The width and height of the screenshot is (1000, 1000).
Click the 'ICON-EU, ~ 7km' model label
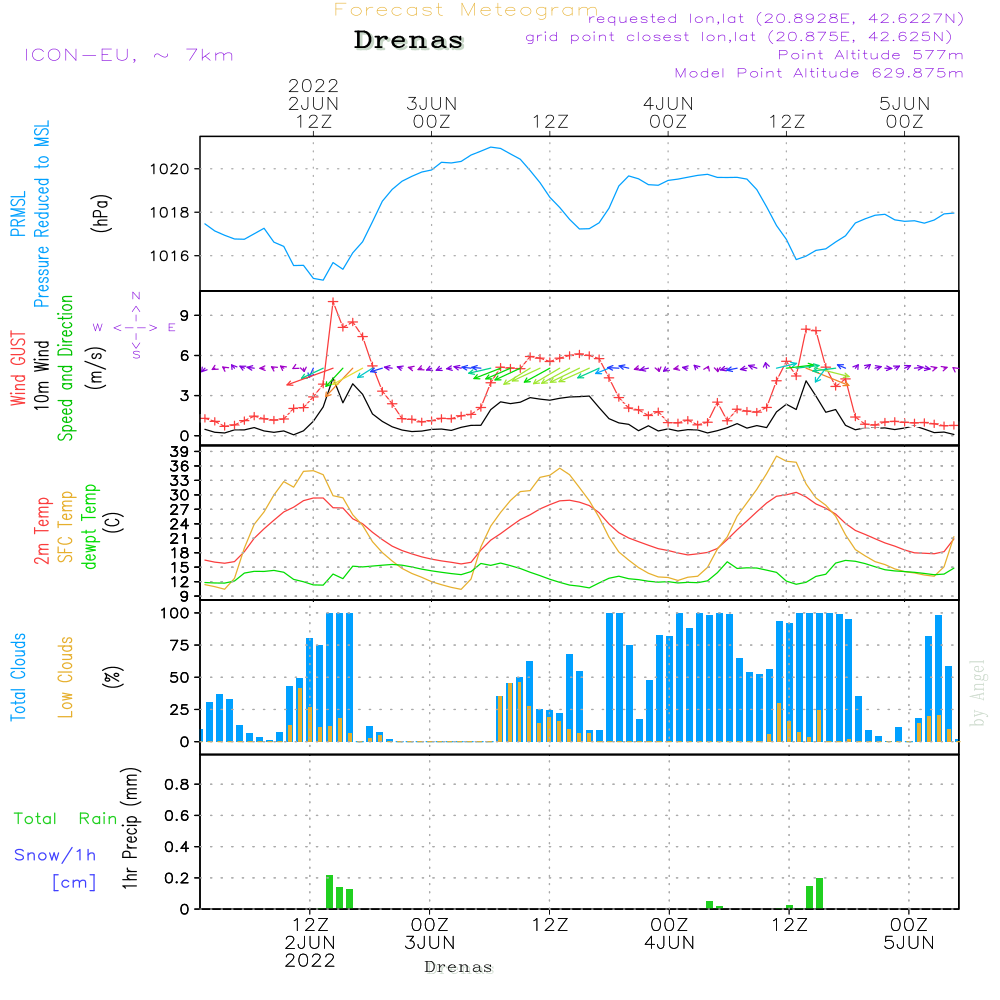click(x=129, y=55)
